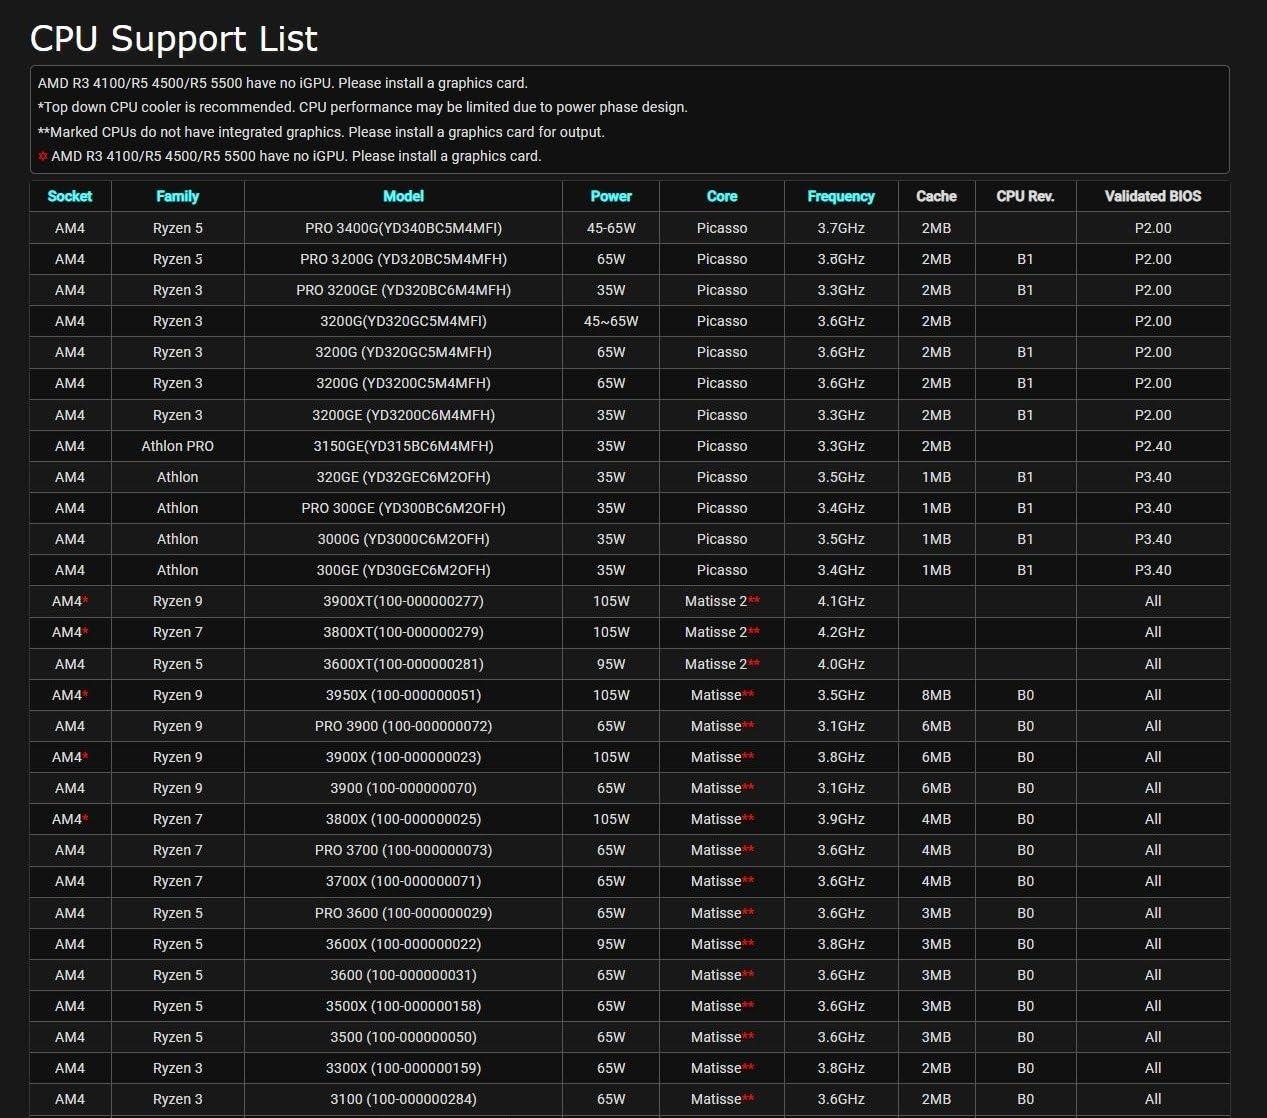Select the PRO 3400G (YD340BC5M4MFI) model cell

(x=403, y=228)
